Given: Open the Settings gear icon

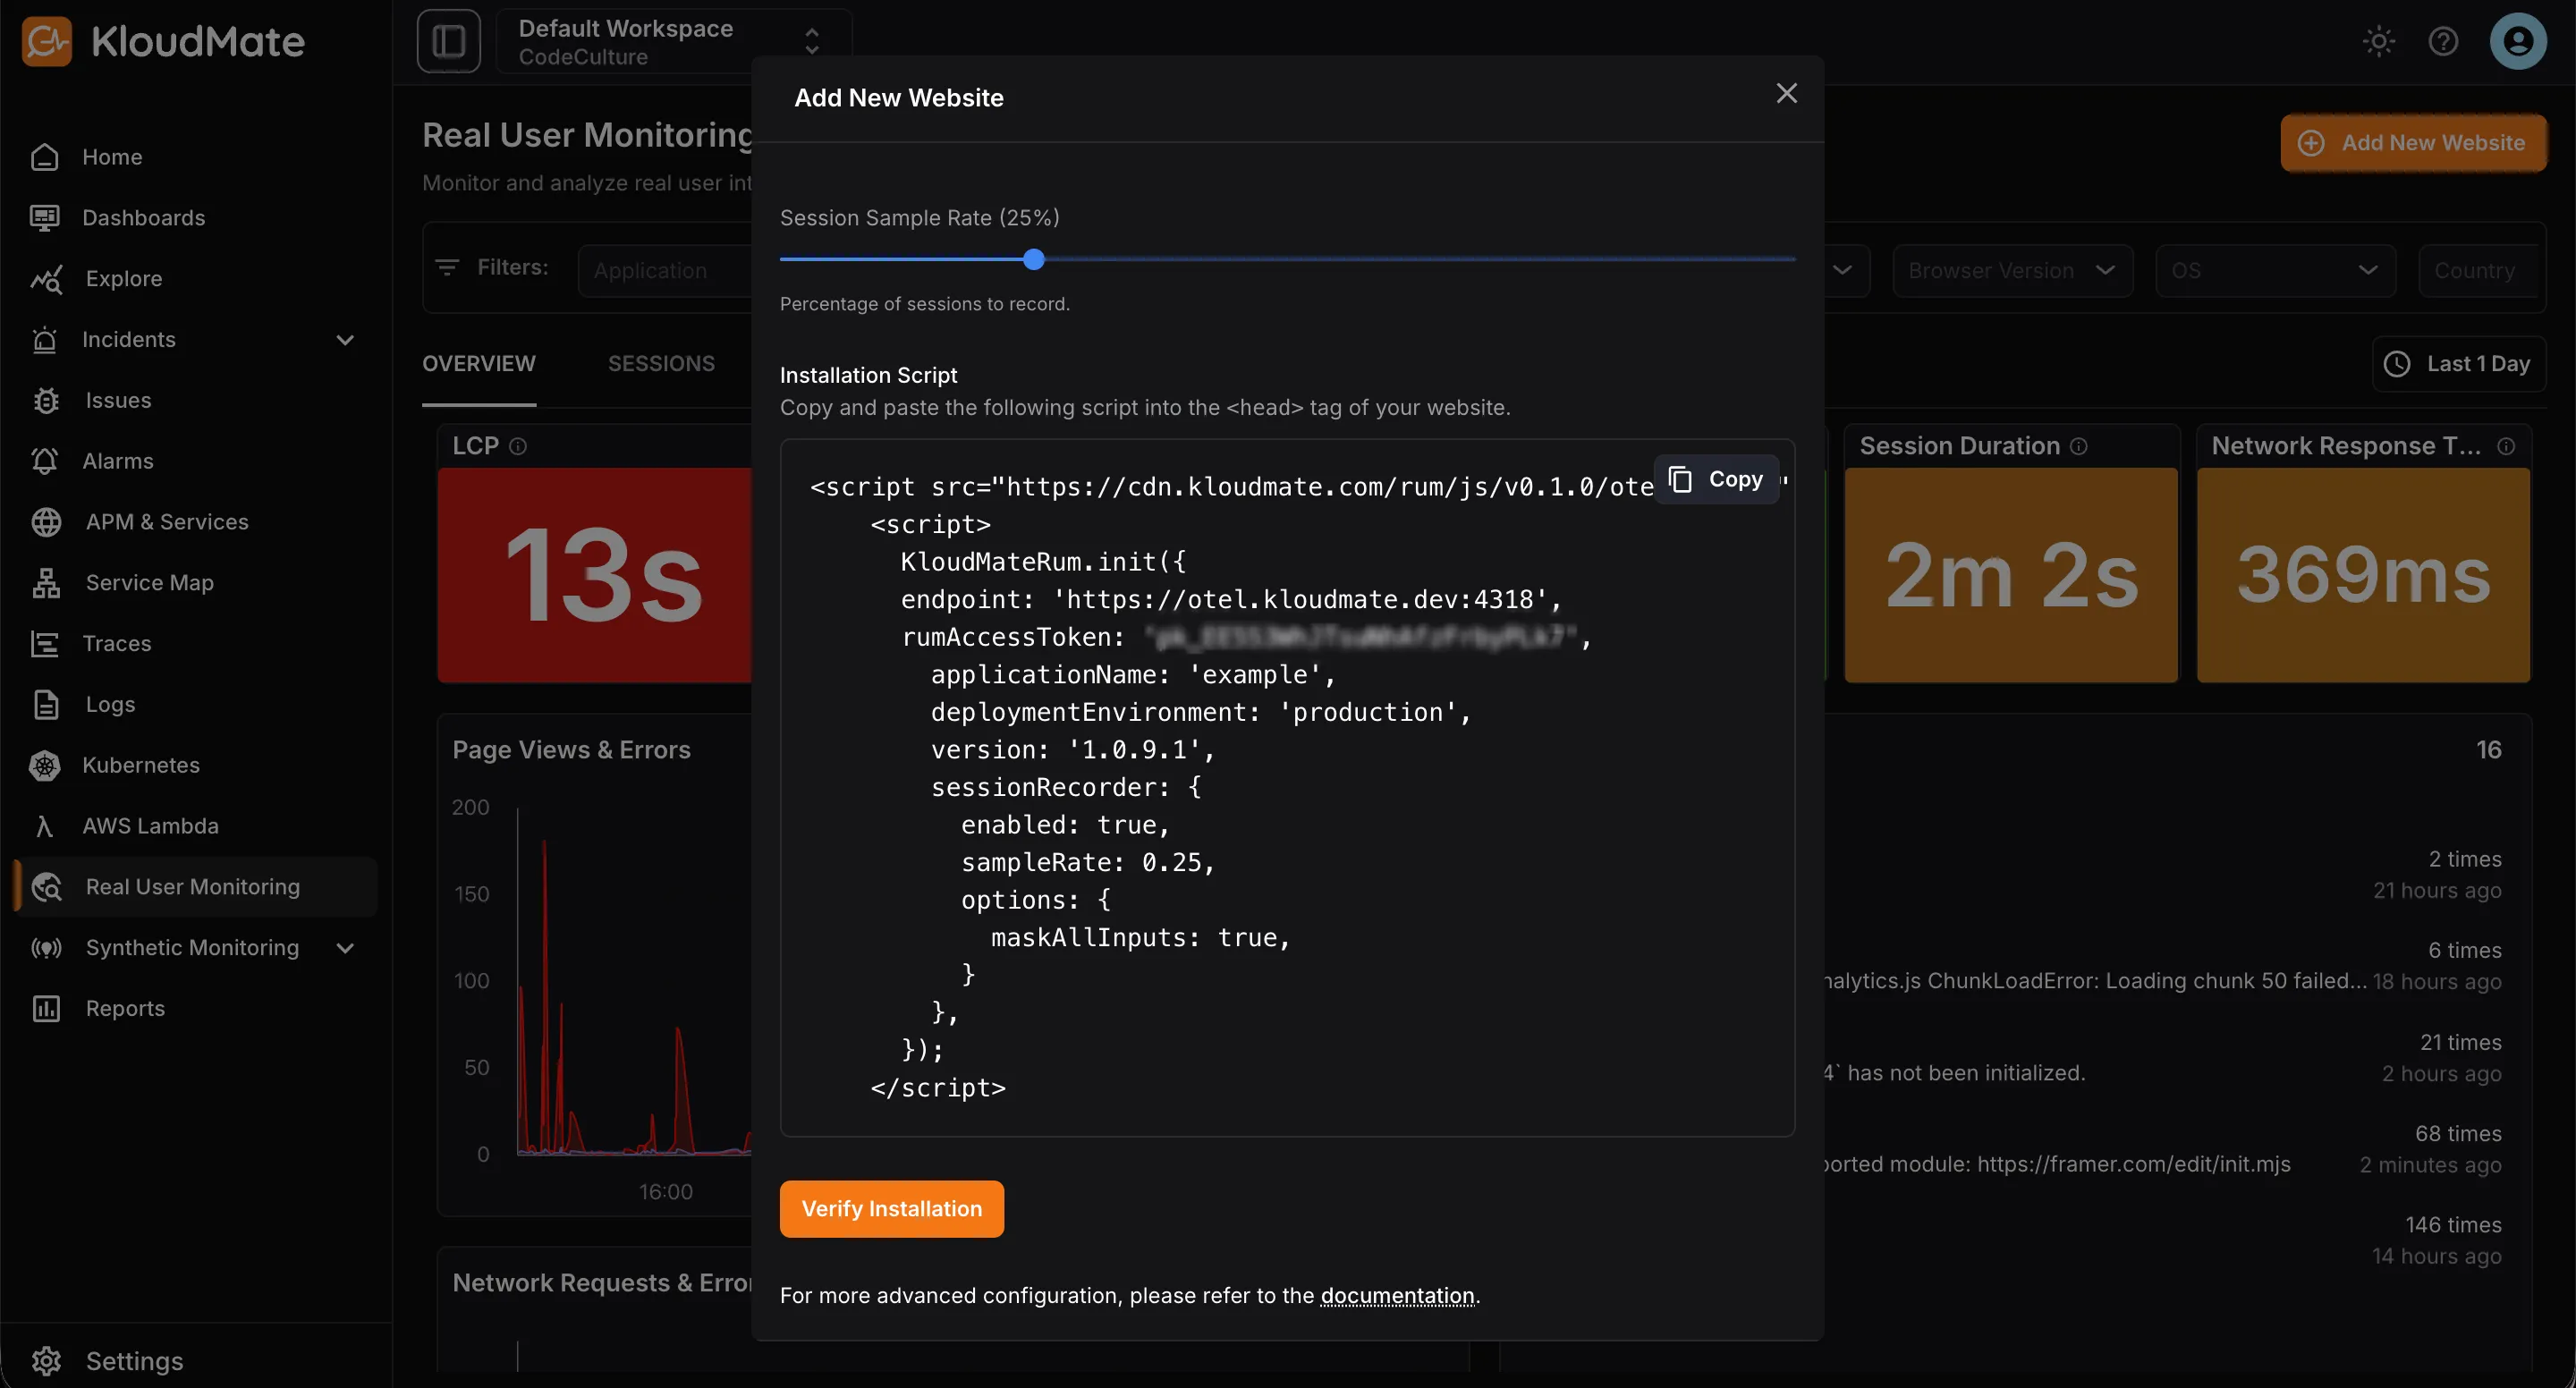Looking at the screenshot, I should point(46,1361).
